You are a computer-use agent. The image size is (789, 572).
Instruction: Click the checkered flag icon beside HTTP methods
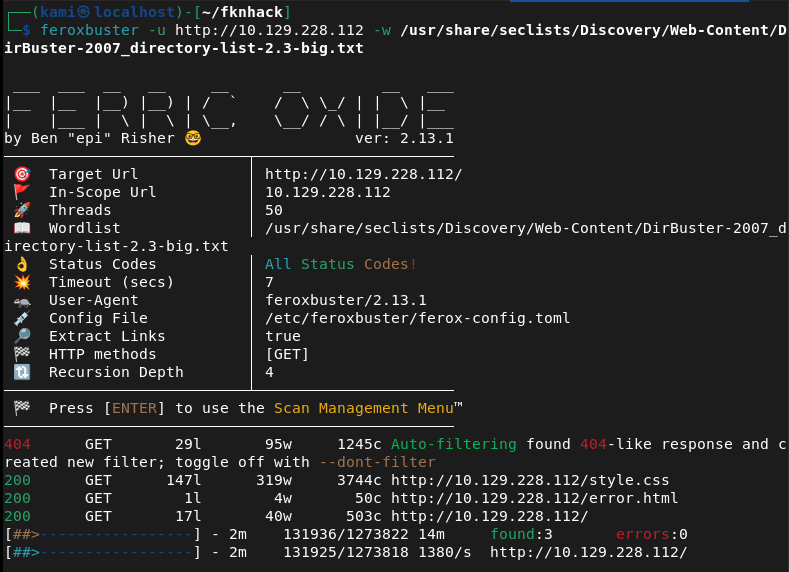click(x=22, y=354)
